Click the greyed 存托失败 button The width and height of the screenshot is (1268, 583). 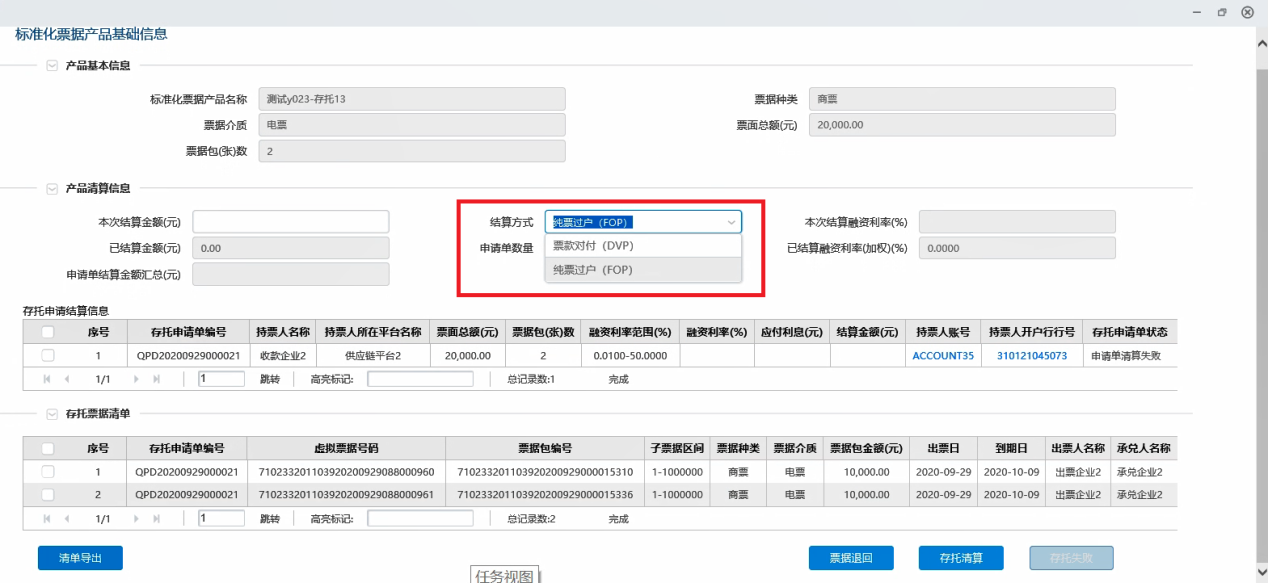(1071, 558)
